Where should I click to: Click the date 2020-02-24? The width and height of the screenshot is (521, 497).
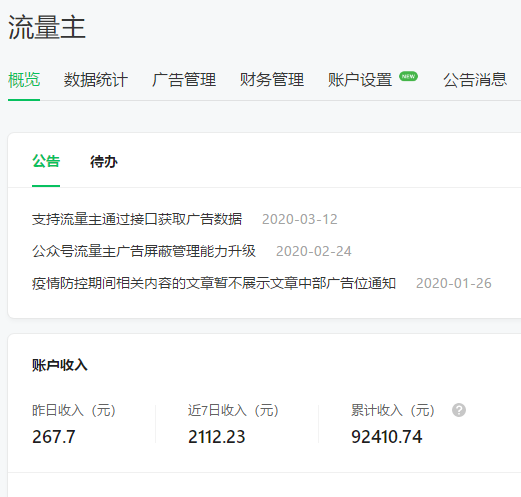click(x=314, y=251)
